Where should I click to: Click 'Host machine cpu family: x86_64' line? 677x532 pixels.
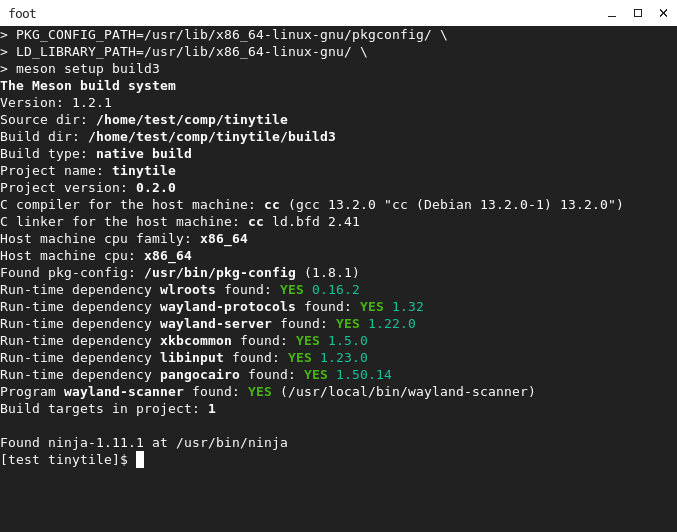[x=124, y=239]
